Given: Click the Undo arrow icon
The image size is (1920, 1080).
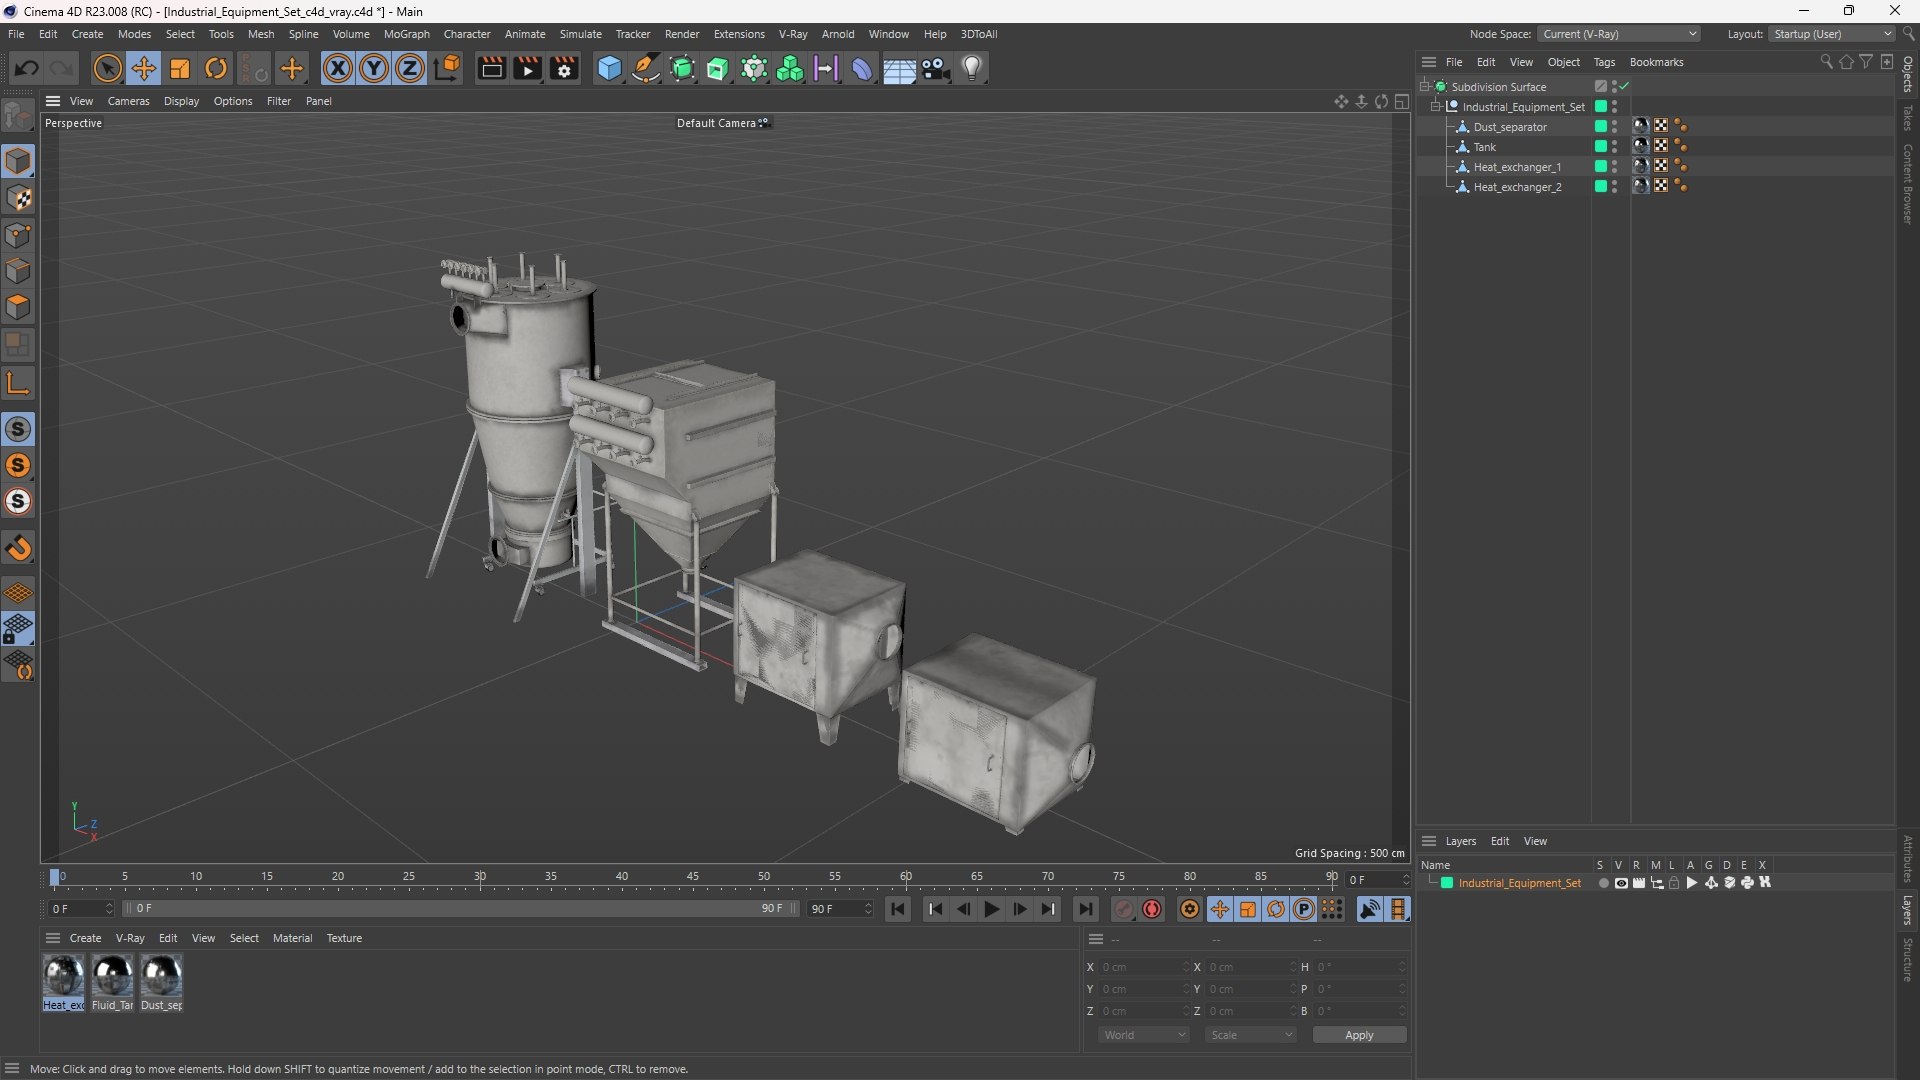Looking at the screenshot, I should click(27, 68).
